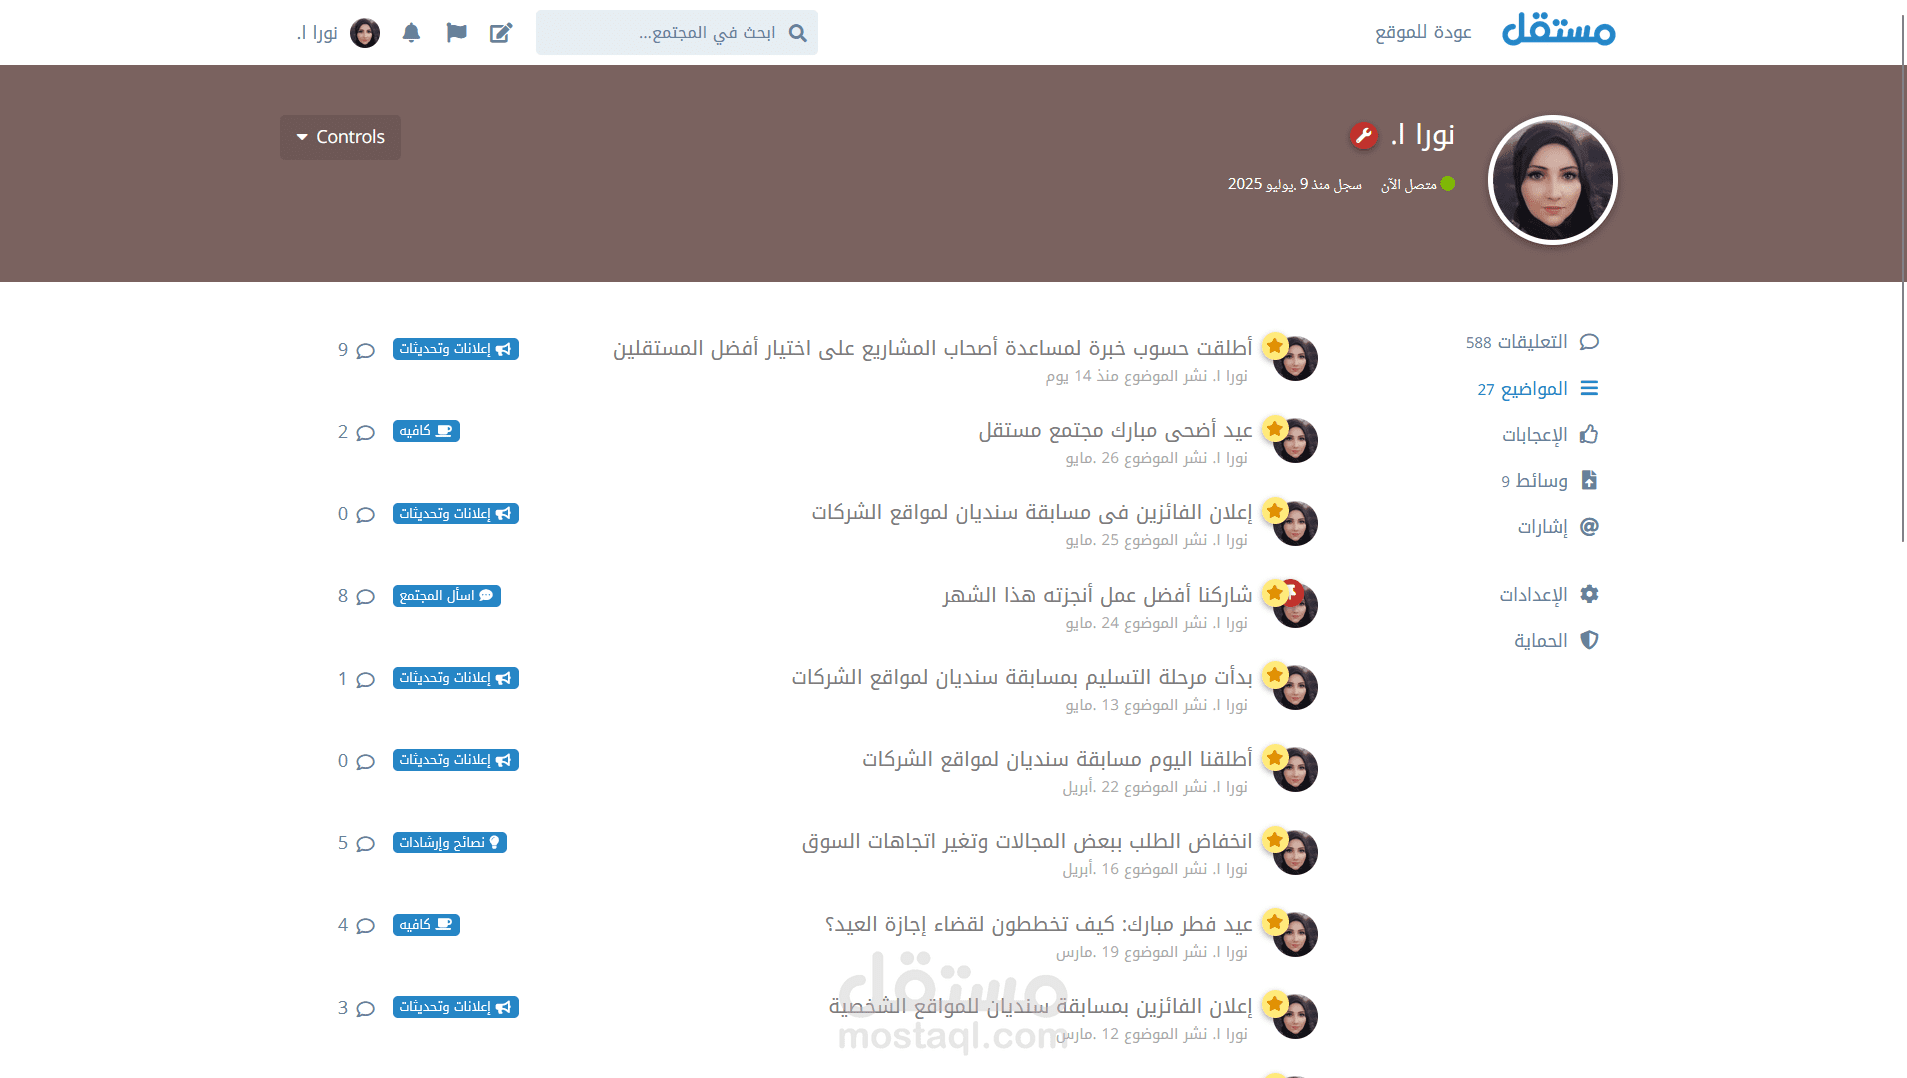Click the topics list icon in sidebar
1907x1078 pixels.
(x=1589, y=388)
